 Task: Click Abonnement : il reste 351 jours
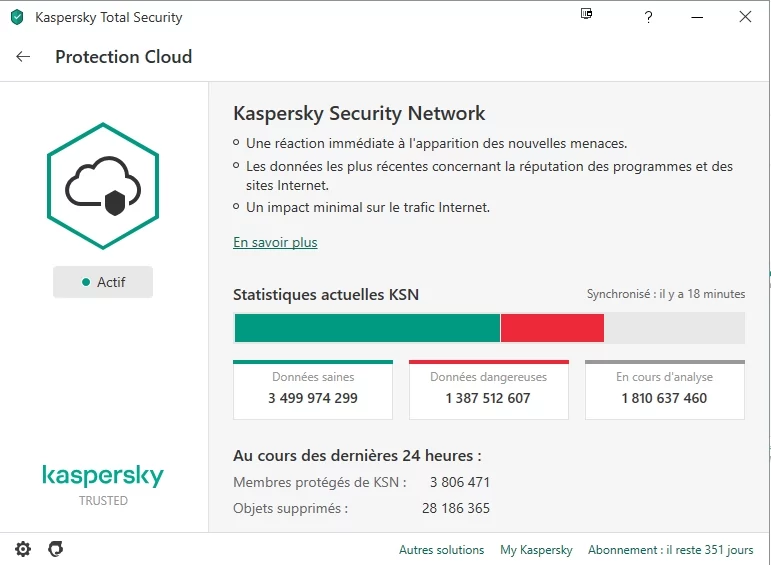click(671, 550)
